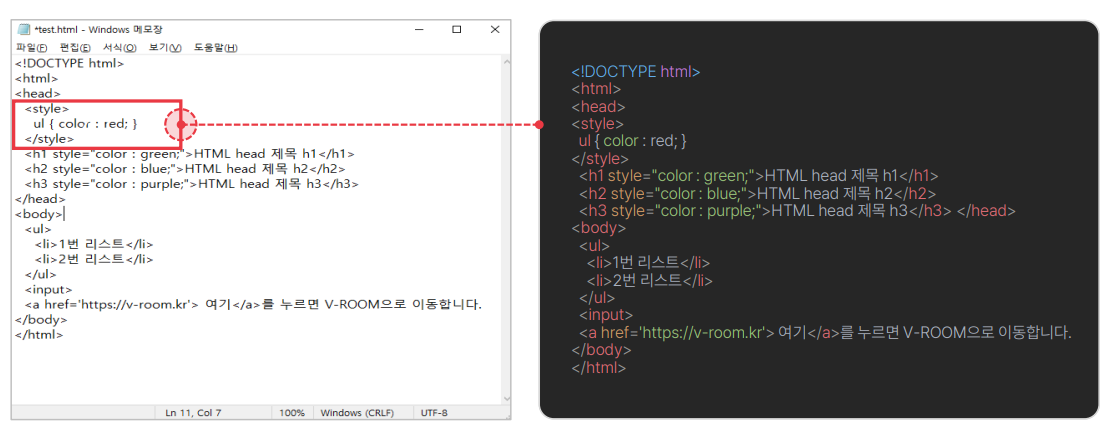
Task: Open the 편집(E) menu
Action: pos(75,47)
